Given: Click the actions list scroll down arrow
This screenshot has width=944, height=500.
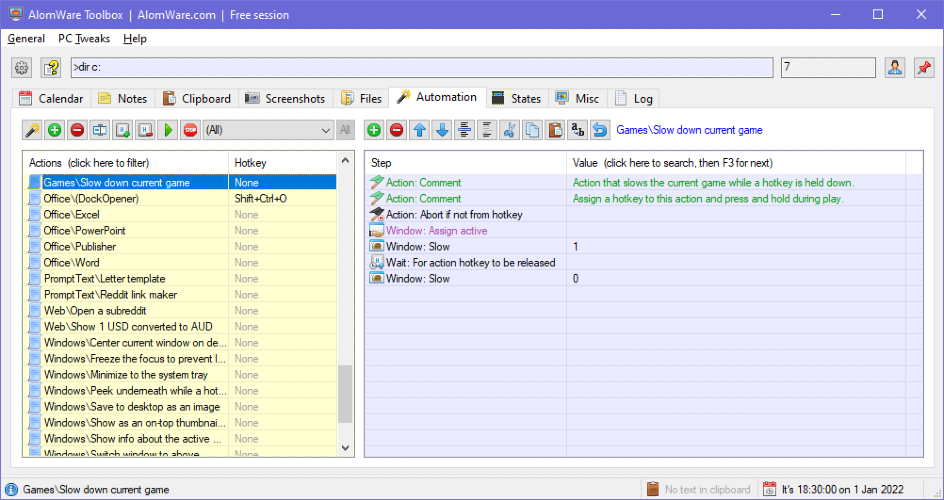Looking at the screenshot, I should (346, 448).
